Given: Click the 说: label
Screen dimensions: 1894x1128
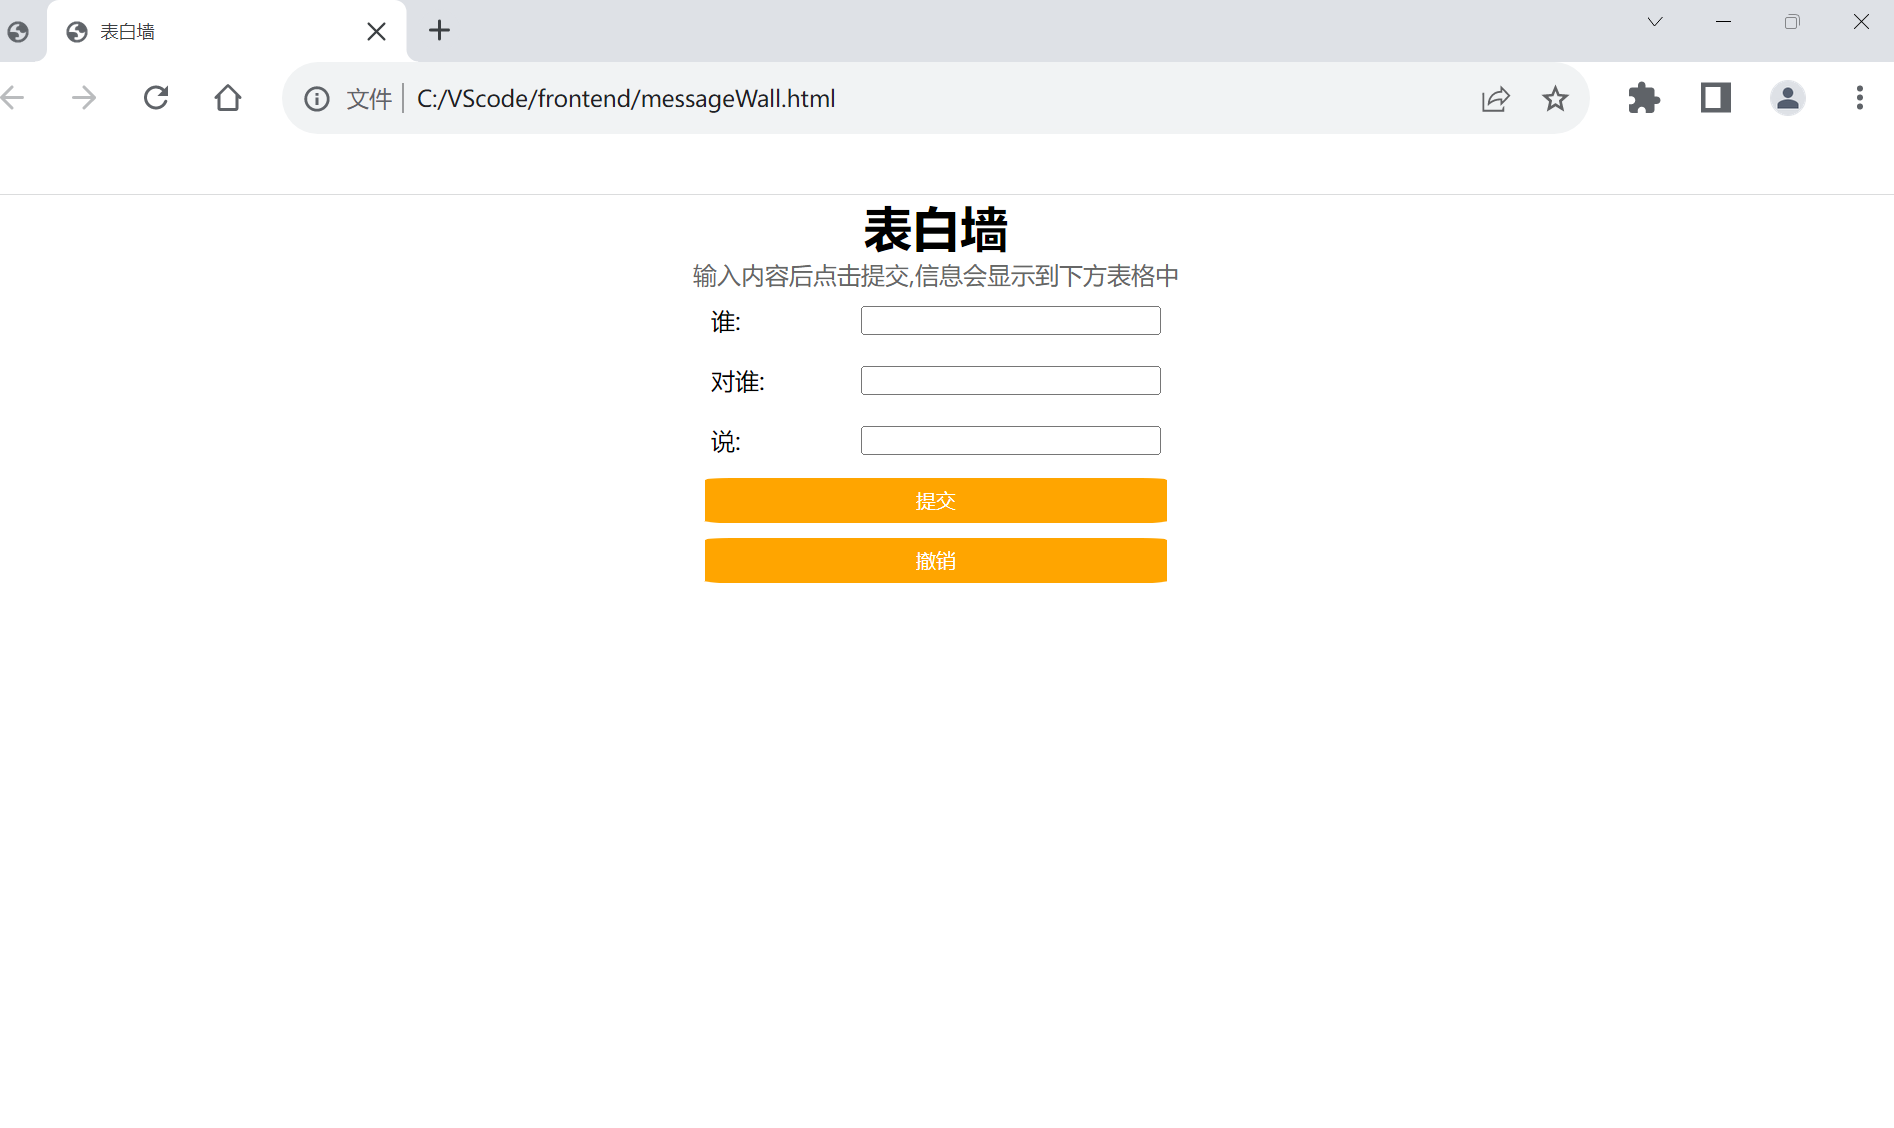Looking at the screenshot, I should pyautogui.click(x=726, y=442).
